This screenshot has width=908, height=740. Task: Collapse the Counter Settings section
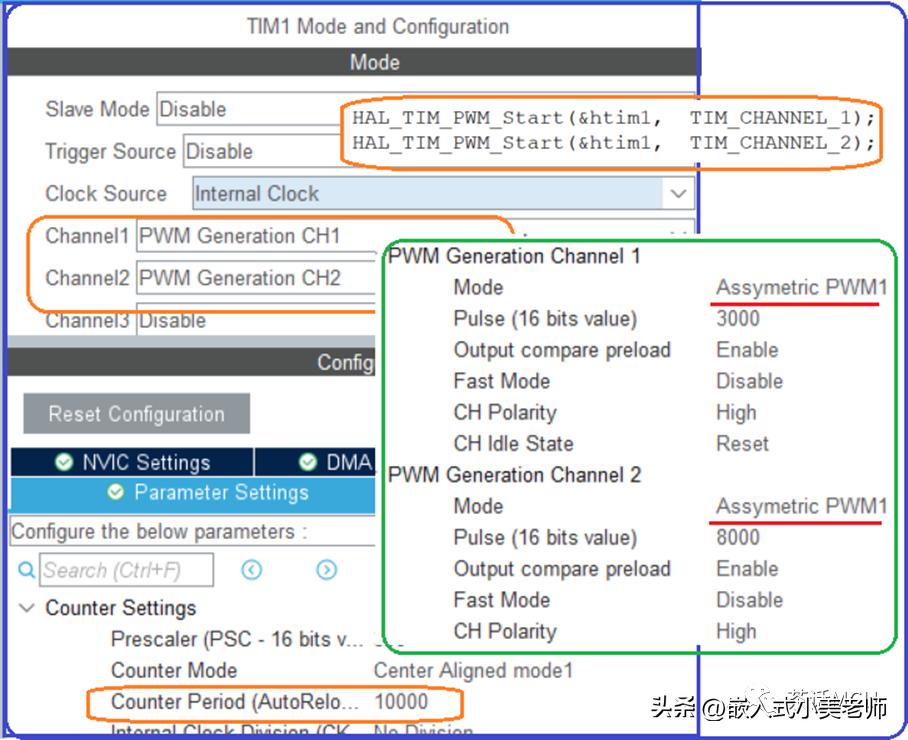pos(27,608)
